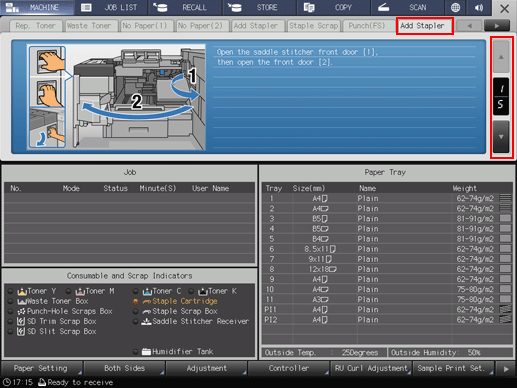Click the Toner Y indicator icon
The height and width of the screenshot is (388, 517).
point(22,291)
